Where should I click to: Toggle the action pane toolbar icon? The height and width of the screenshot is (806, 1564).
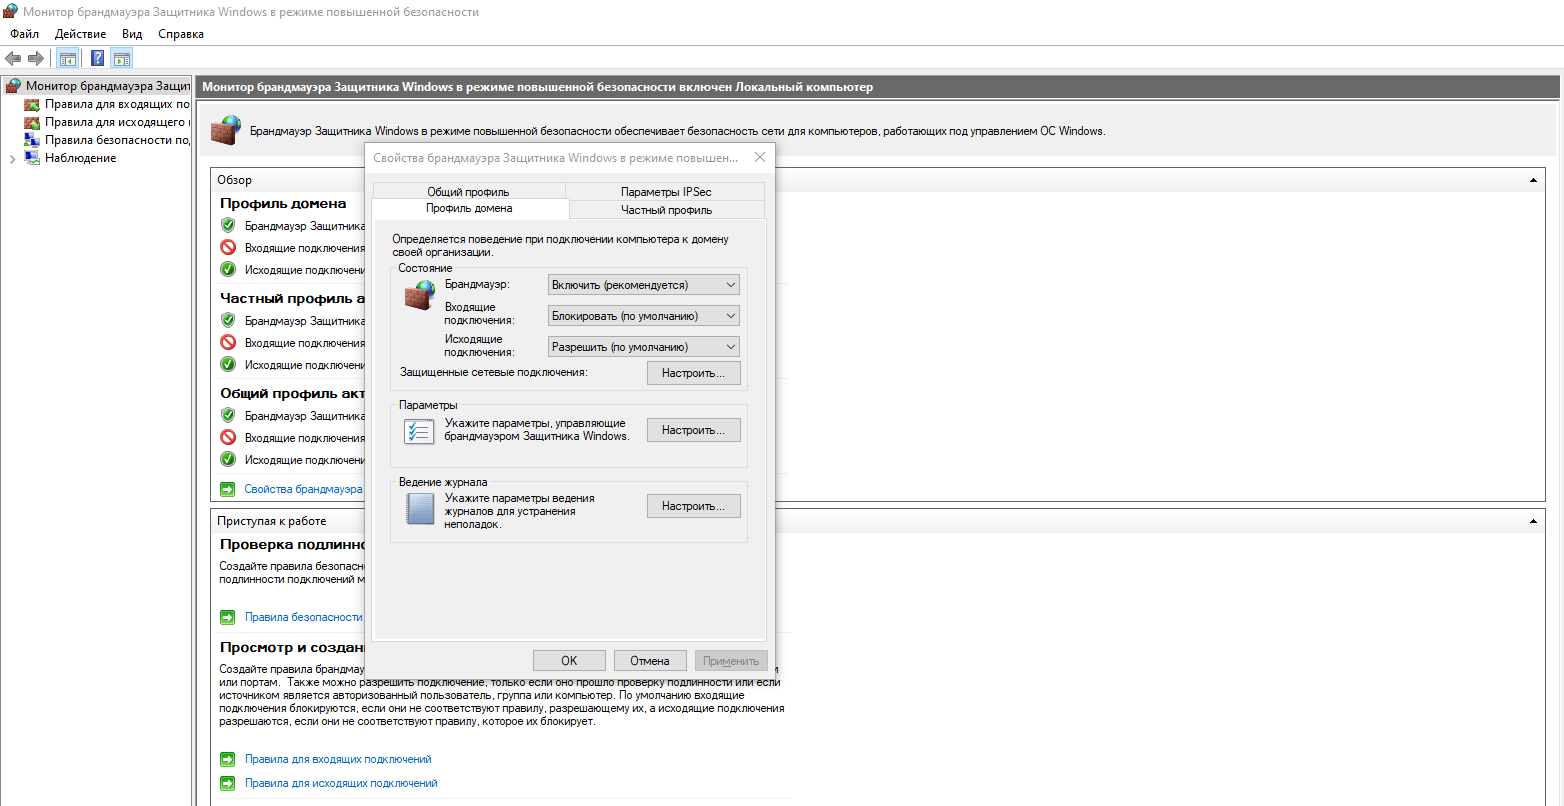pos(122,58)
